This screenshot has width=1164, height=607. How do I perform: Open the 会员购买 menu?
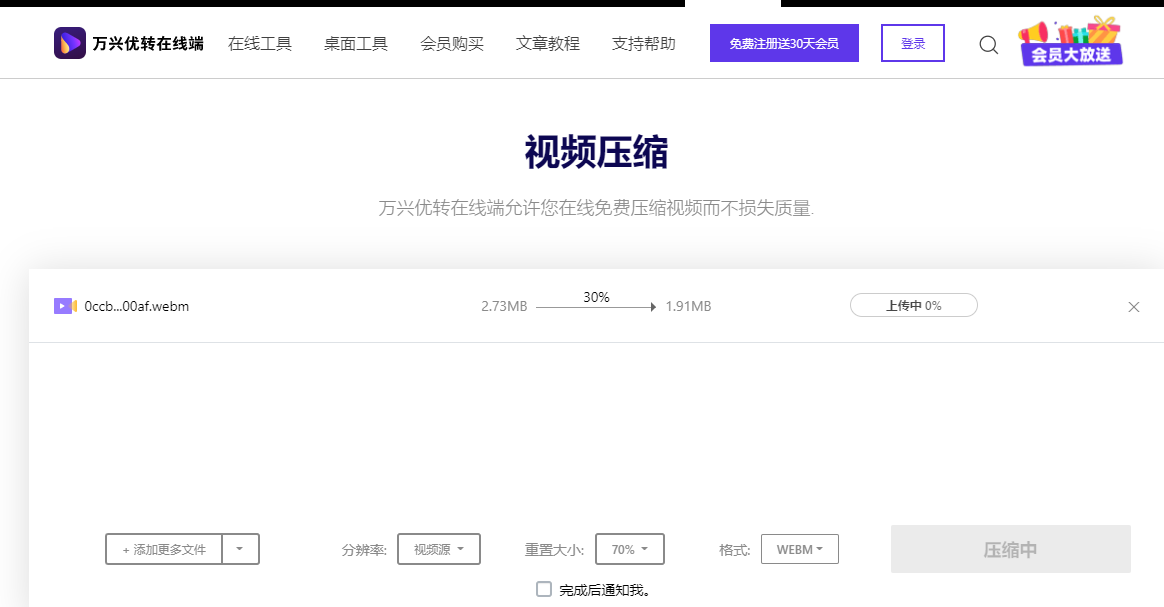click(451, 43)
